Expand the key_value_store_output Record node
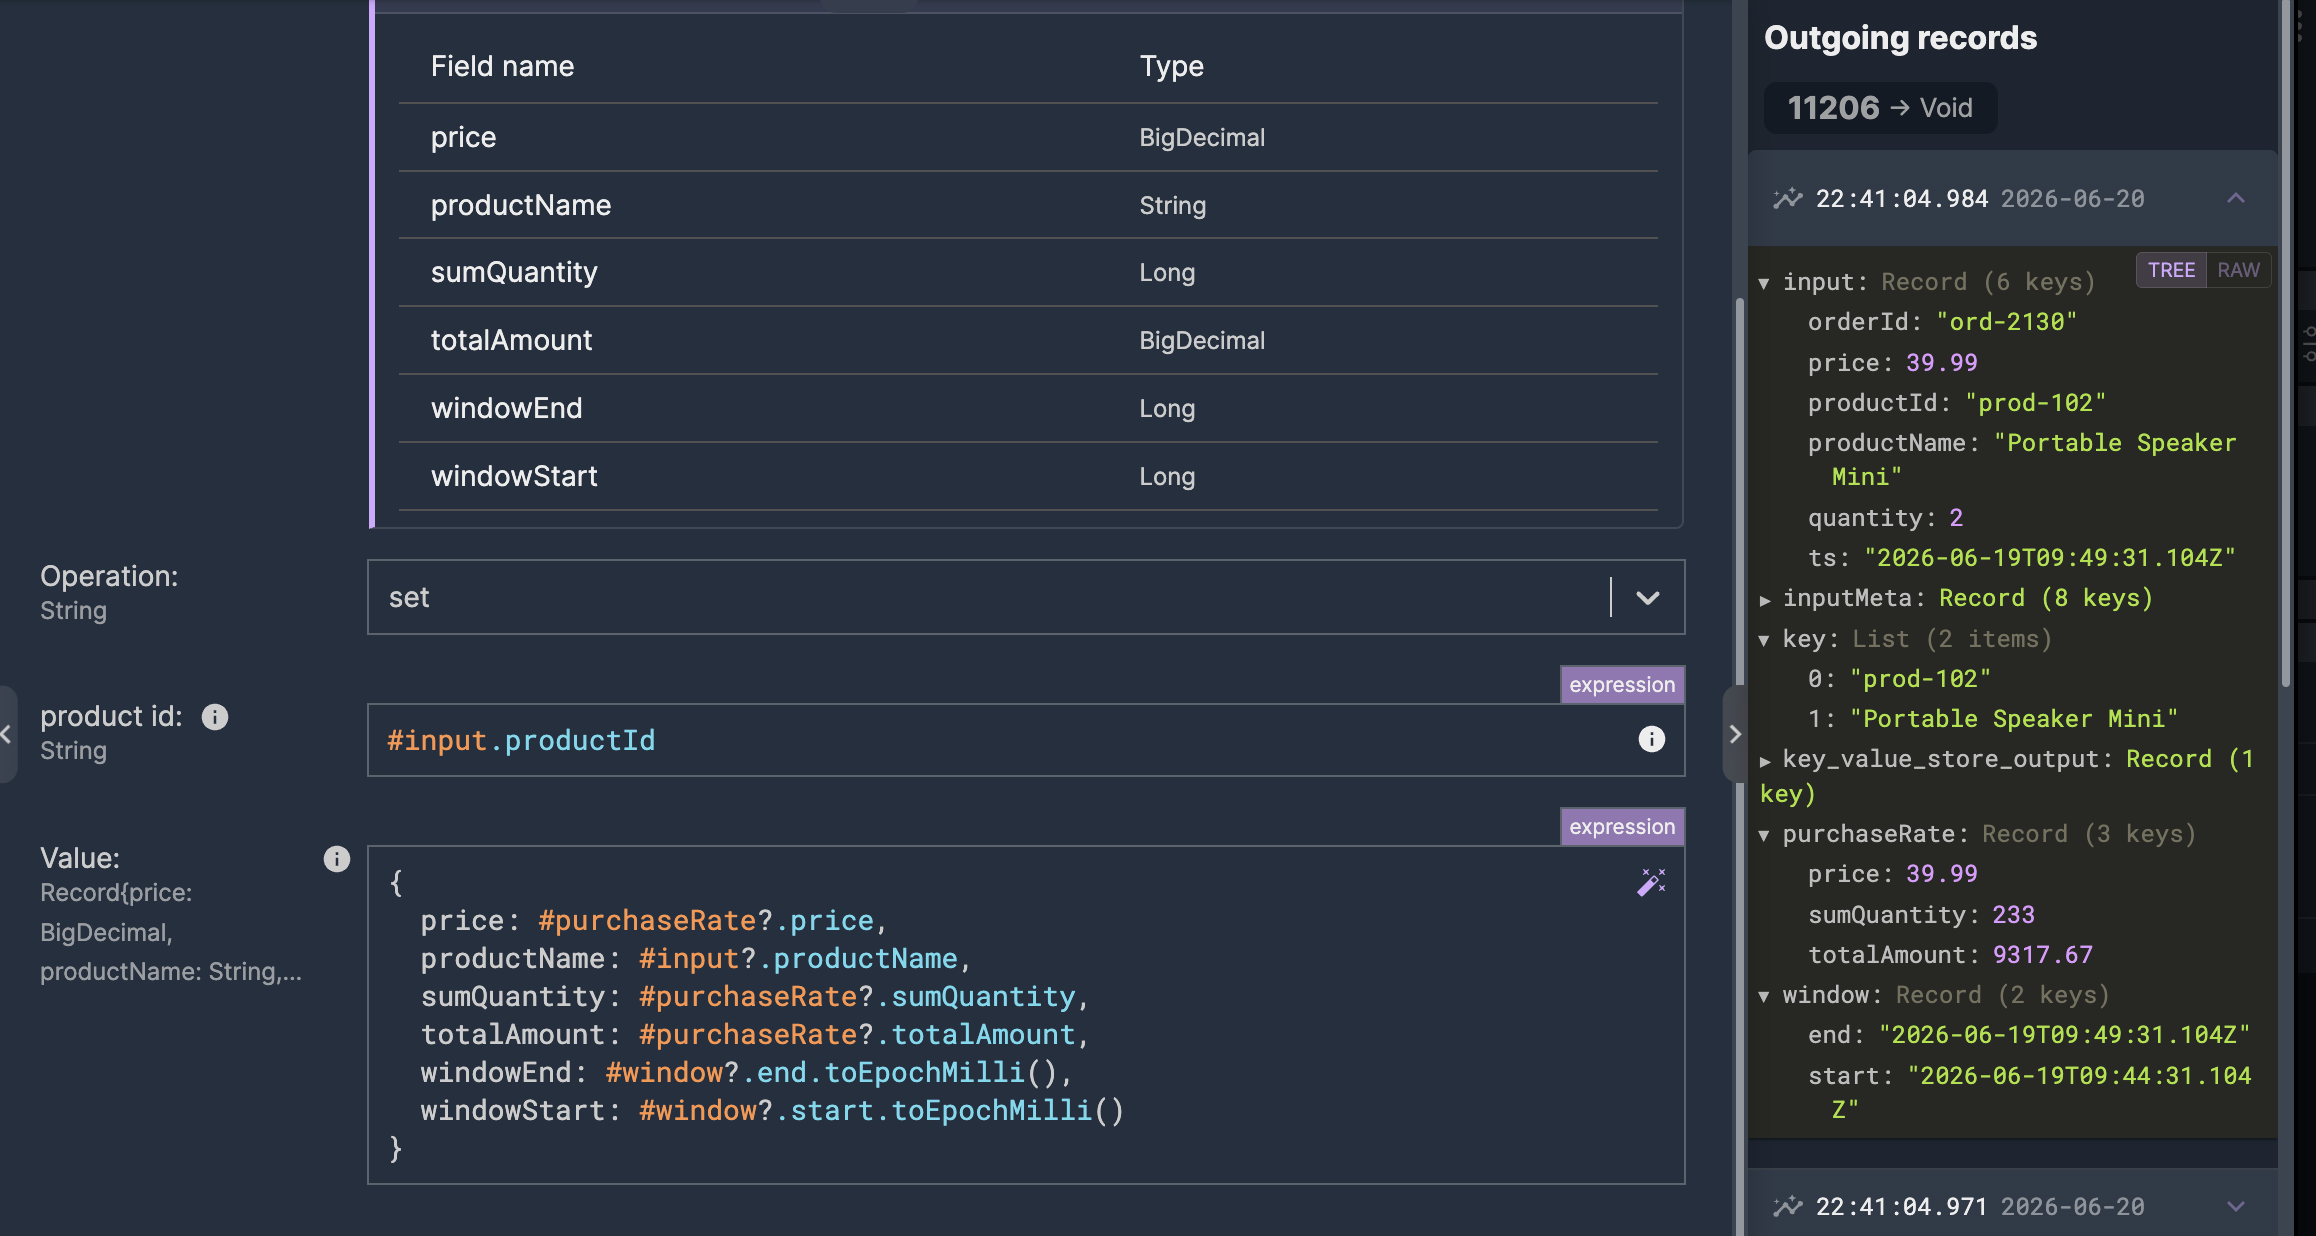 [x=1765, y=761]
